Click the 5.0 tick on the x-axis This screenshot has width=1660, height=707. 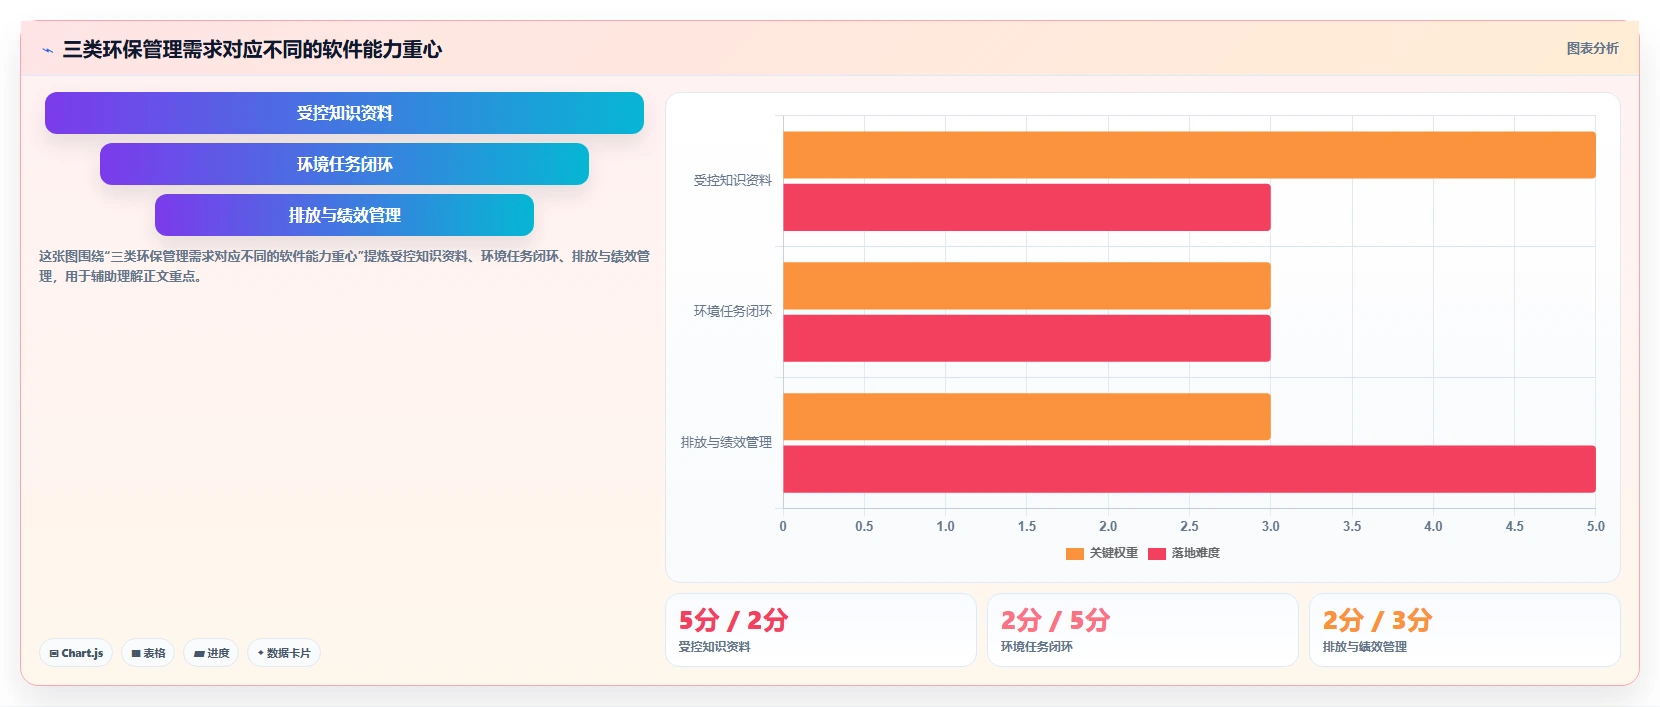point(1596,527)
